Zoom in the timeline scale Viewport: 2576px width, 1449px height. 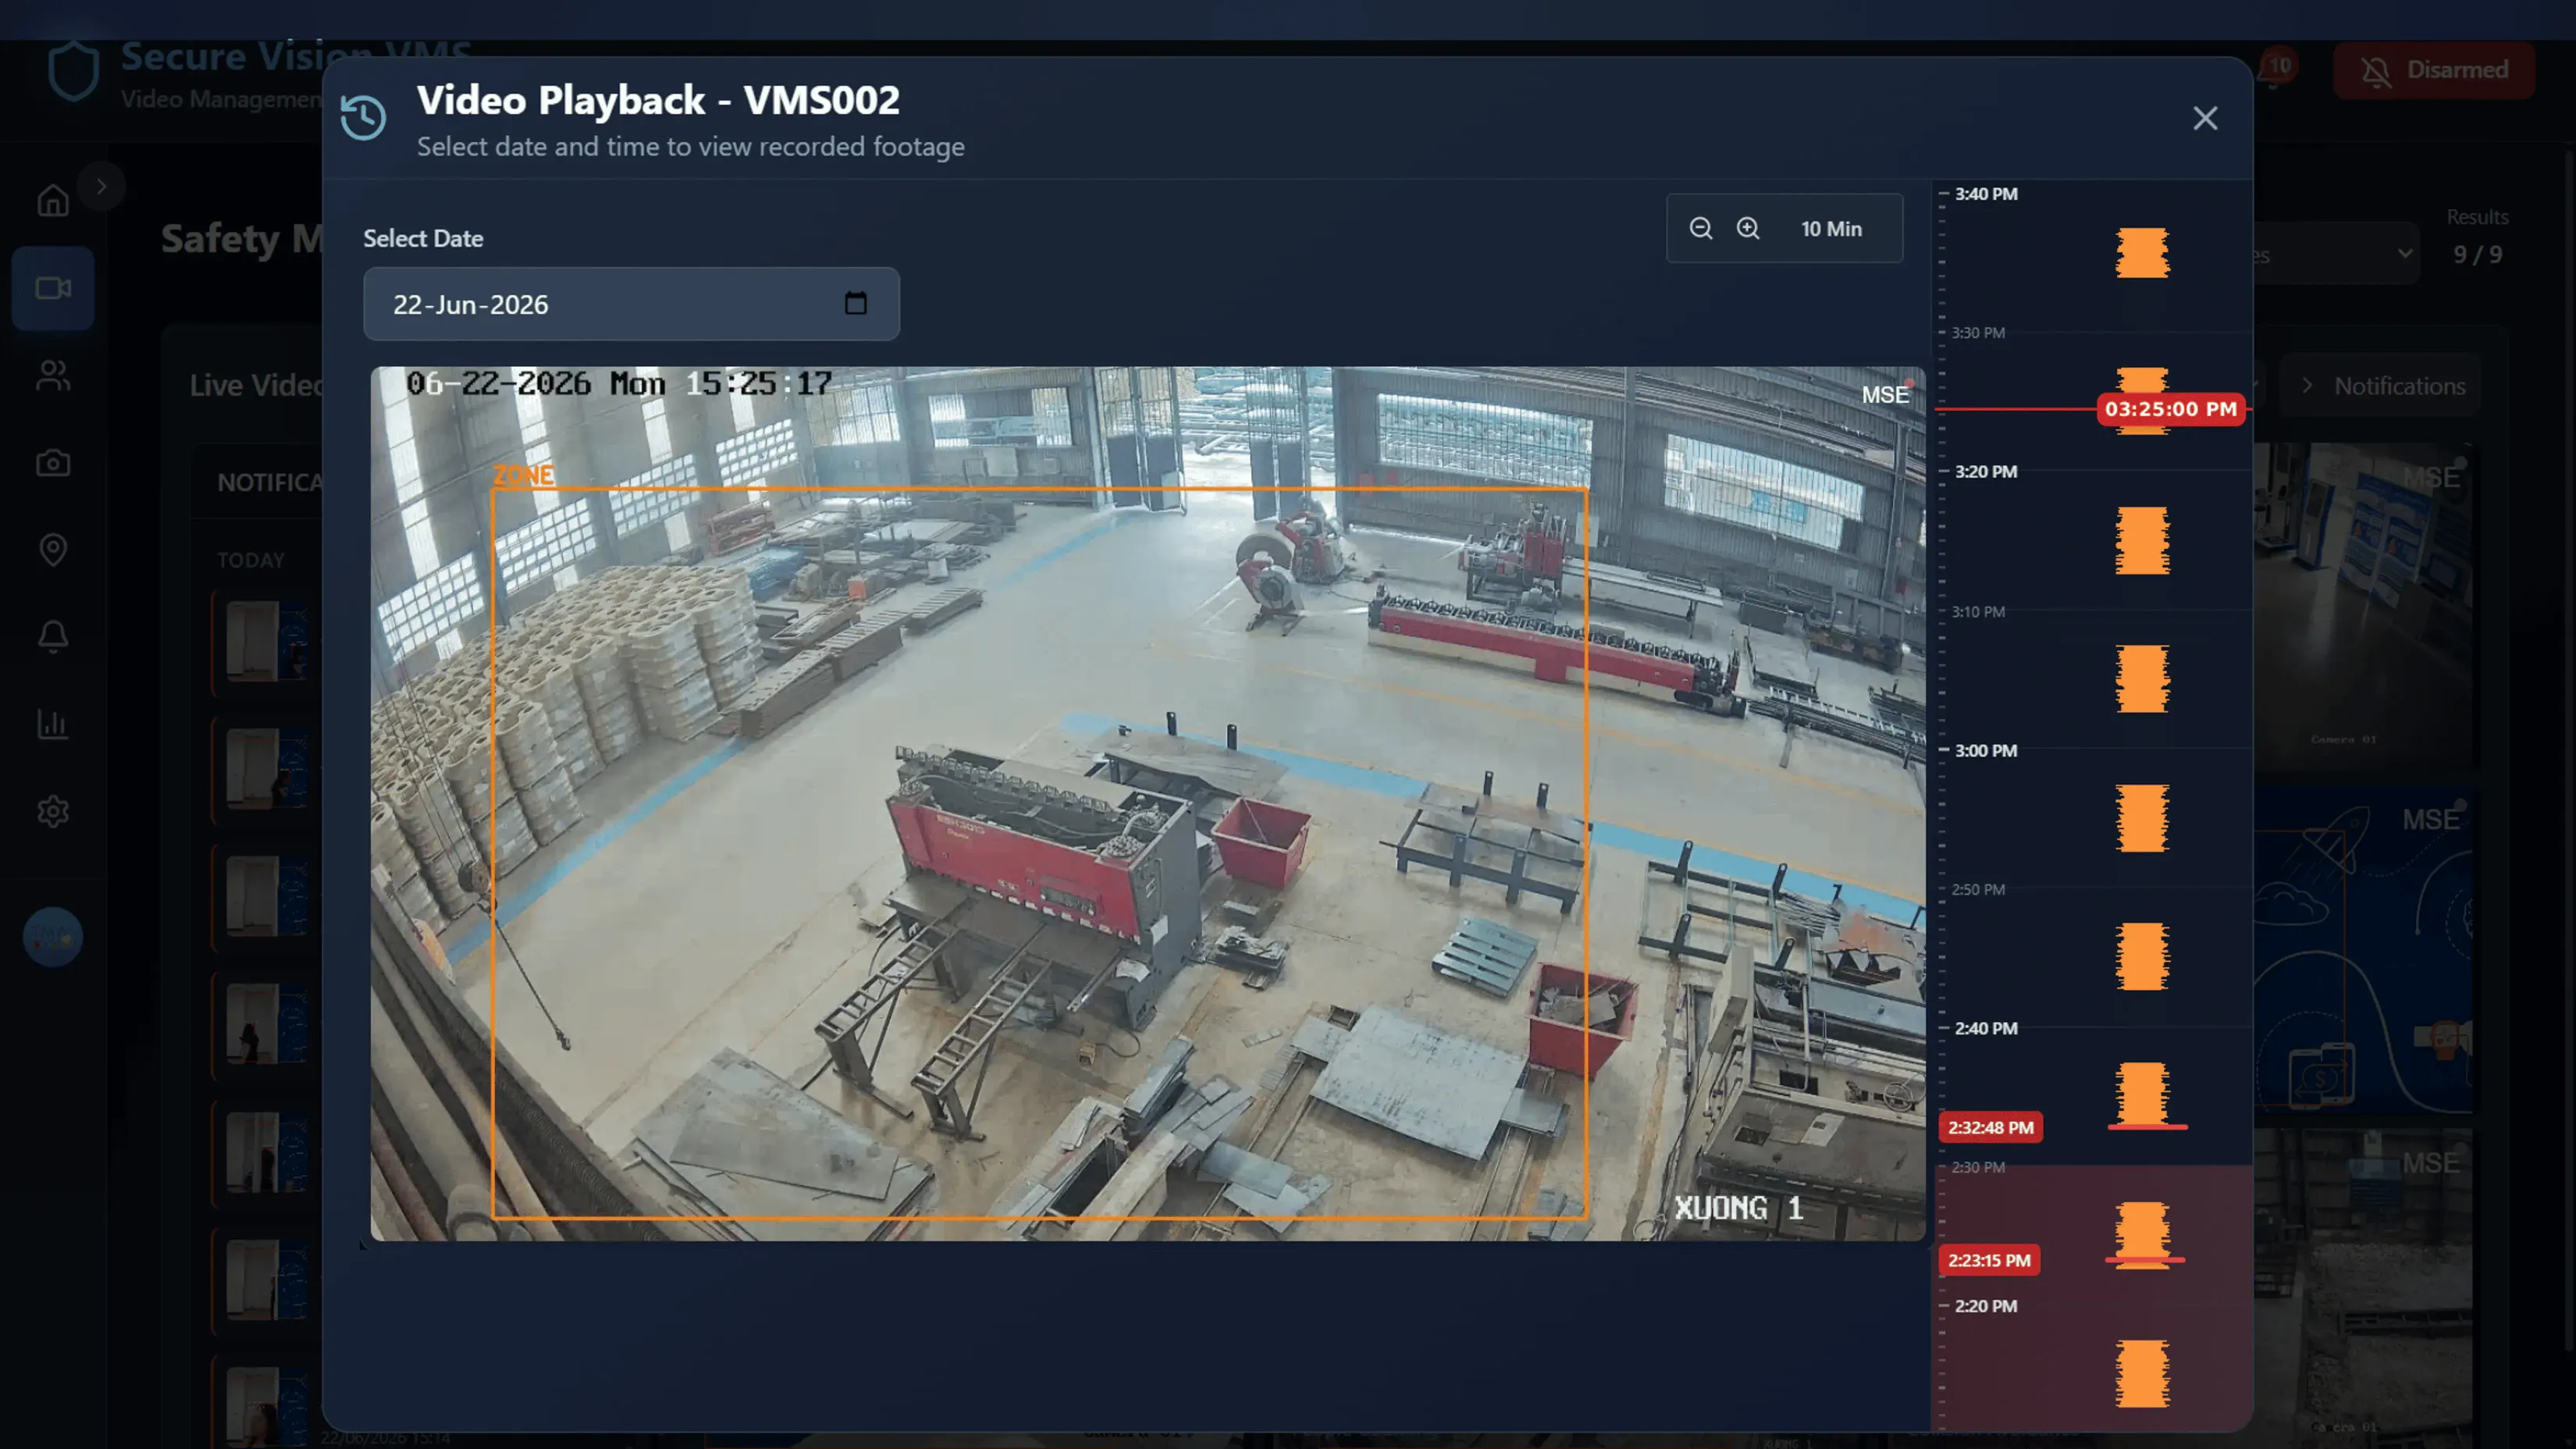(x=1747, y=228)
